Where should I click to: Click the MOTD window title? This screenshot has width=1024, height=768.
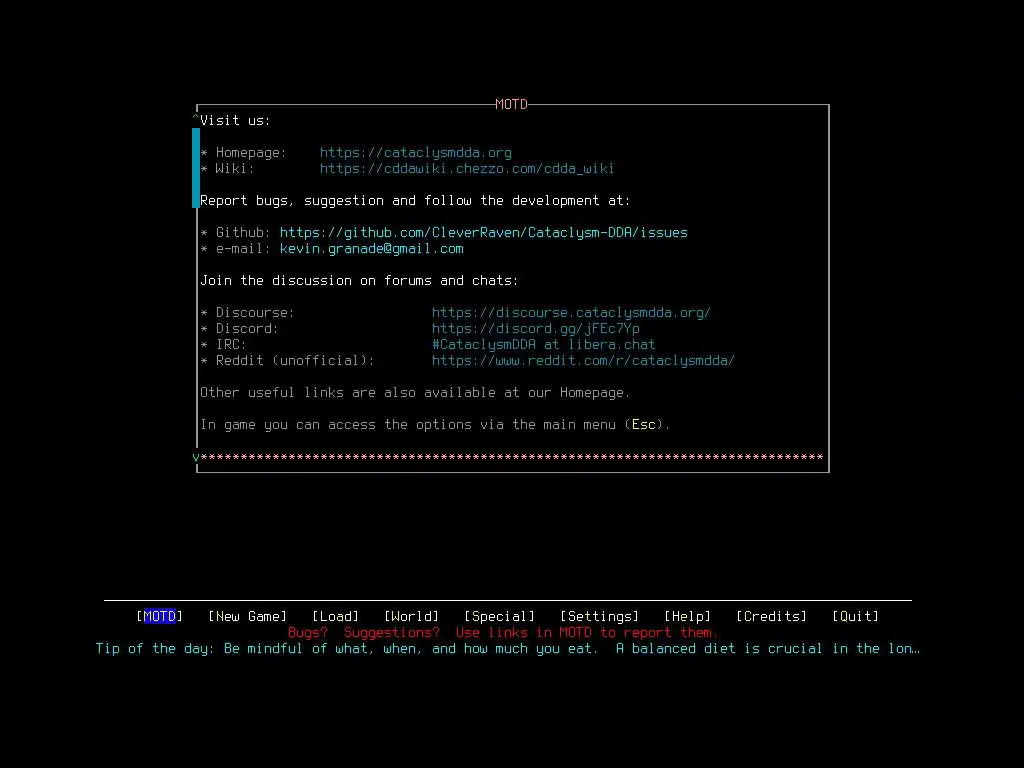[x=511, y=104]
